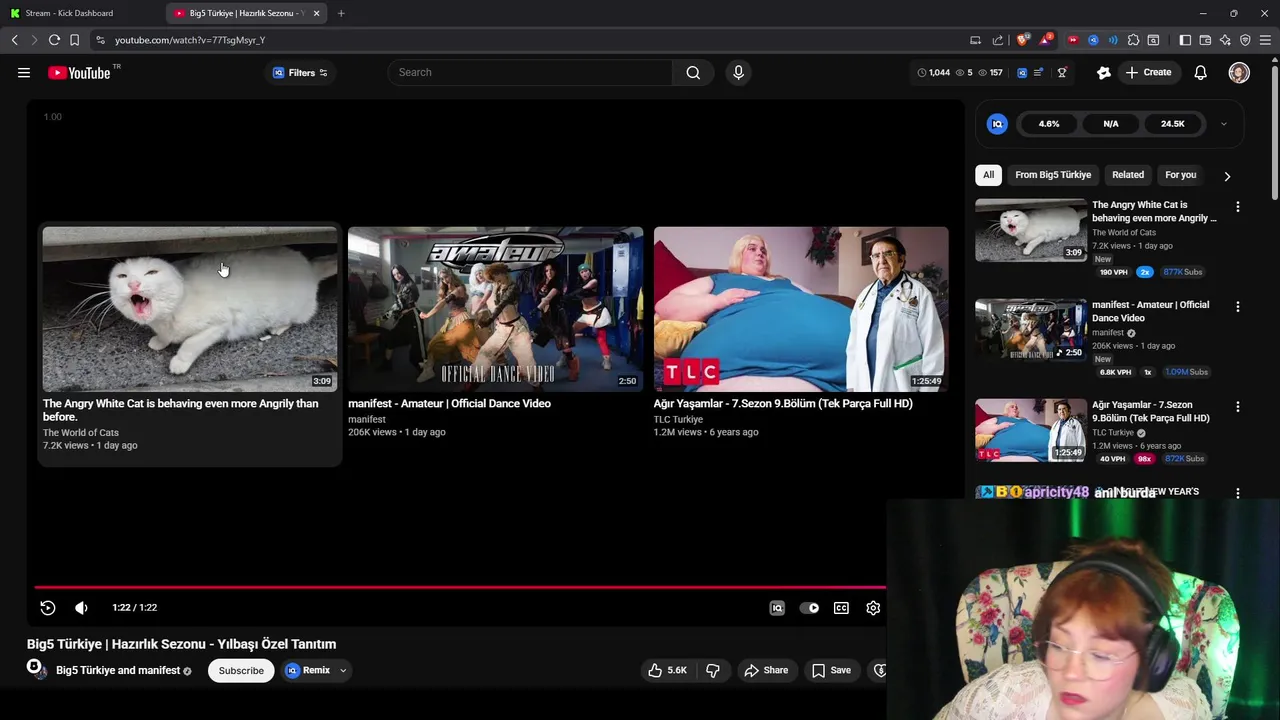The height and width of the screenshot is (720, 1280).
Task: Click the red video progress bar
Action: (460, 587)
